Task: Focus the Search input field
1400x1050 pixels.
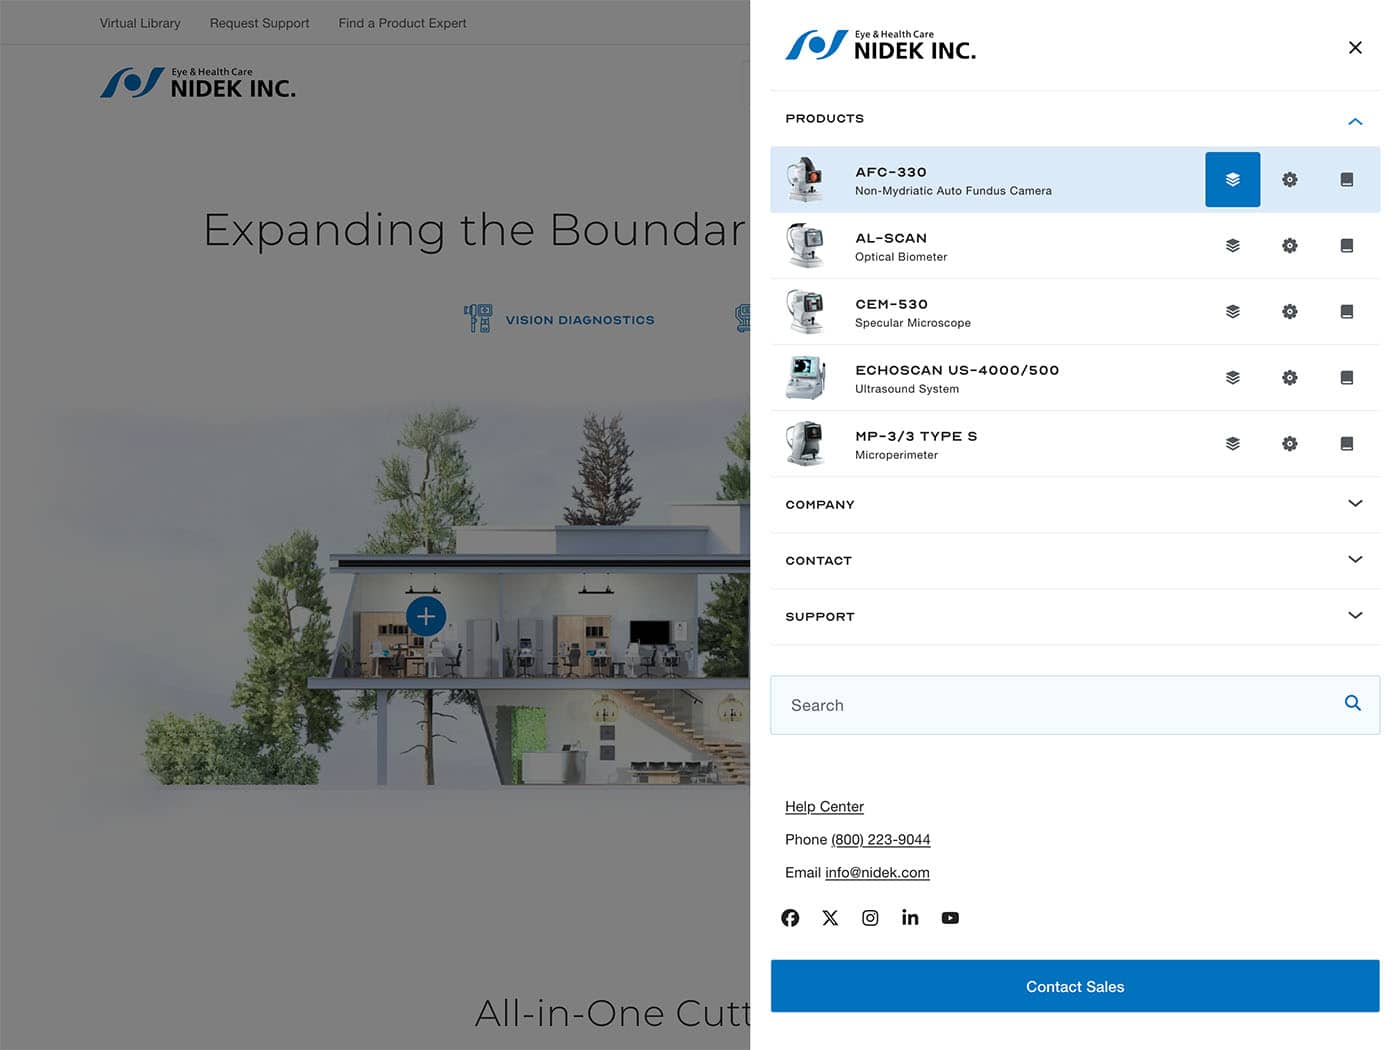Action: coord(1075,705)
